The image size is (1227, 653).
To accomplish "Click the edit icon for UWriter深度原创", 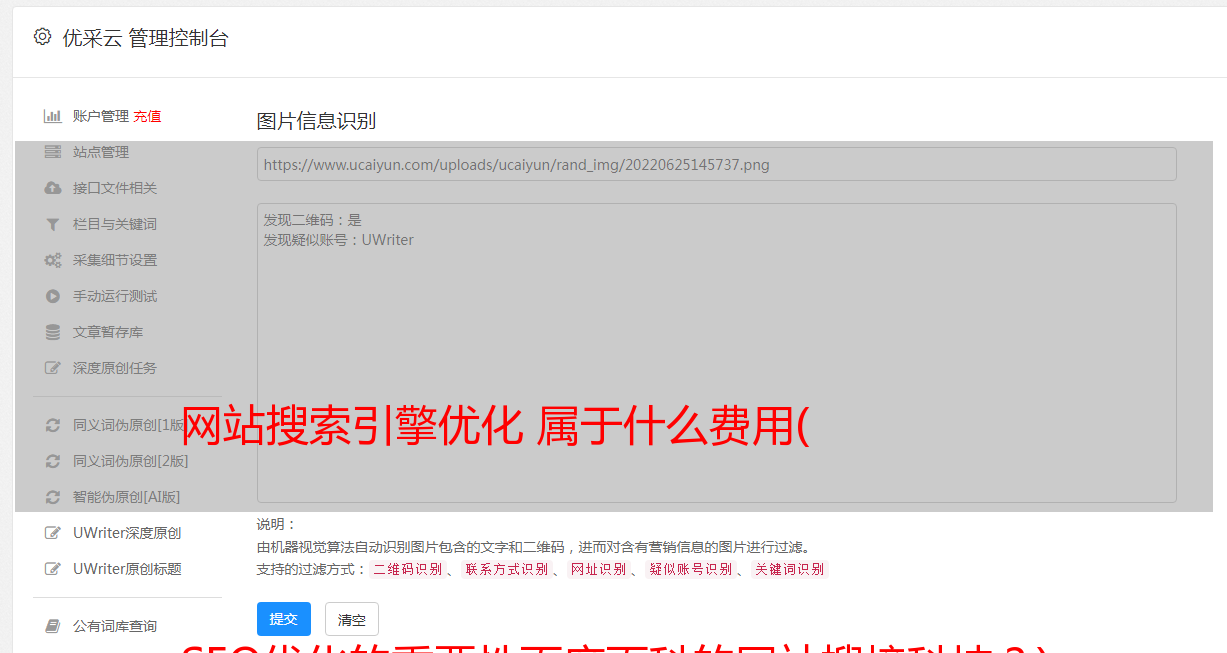I will click(x=53, y=533).
